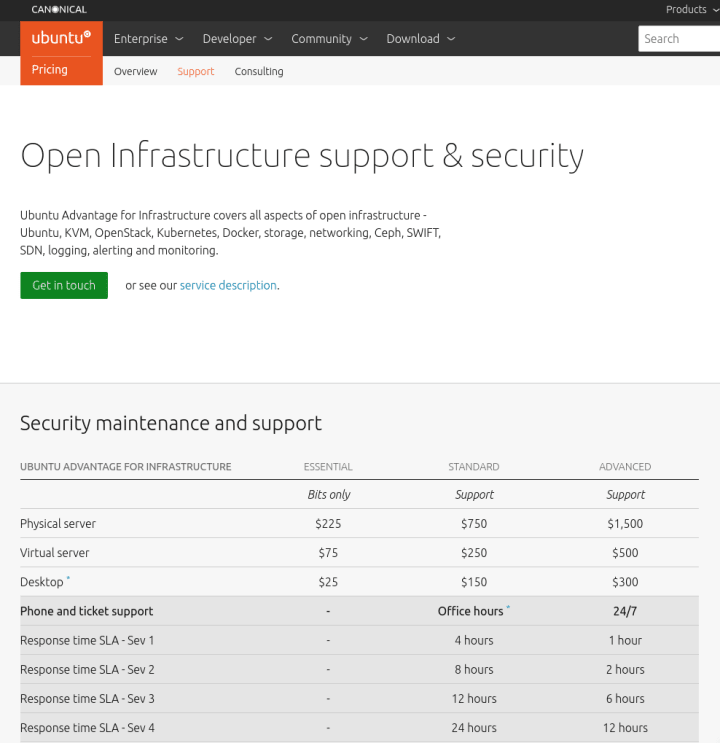The image size is (720, 743).
Task: Click the Bits only cell
Action: (328, 495)
